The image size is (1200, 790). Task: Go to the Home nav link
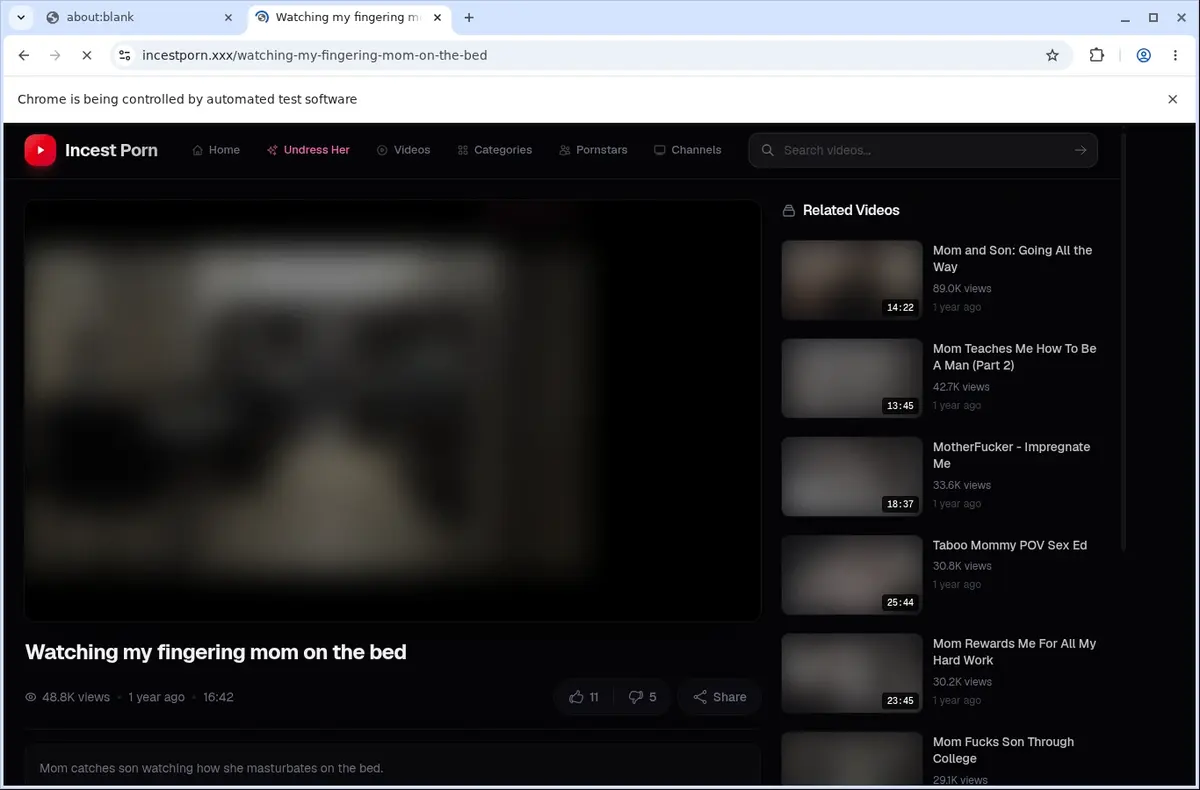(216, 150)
